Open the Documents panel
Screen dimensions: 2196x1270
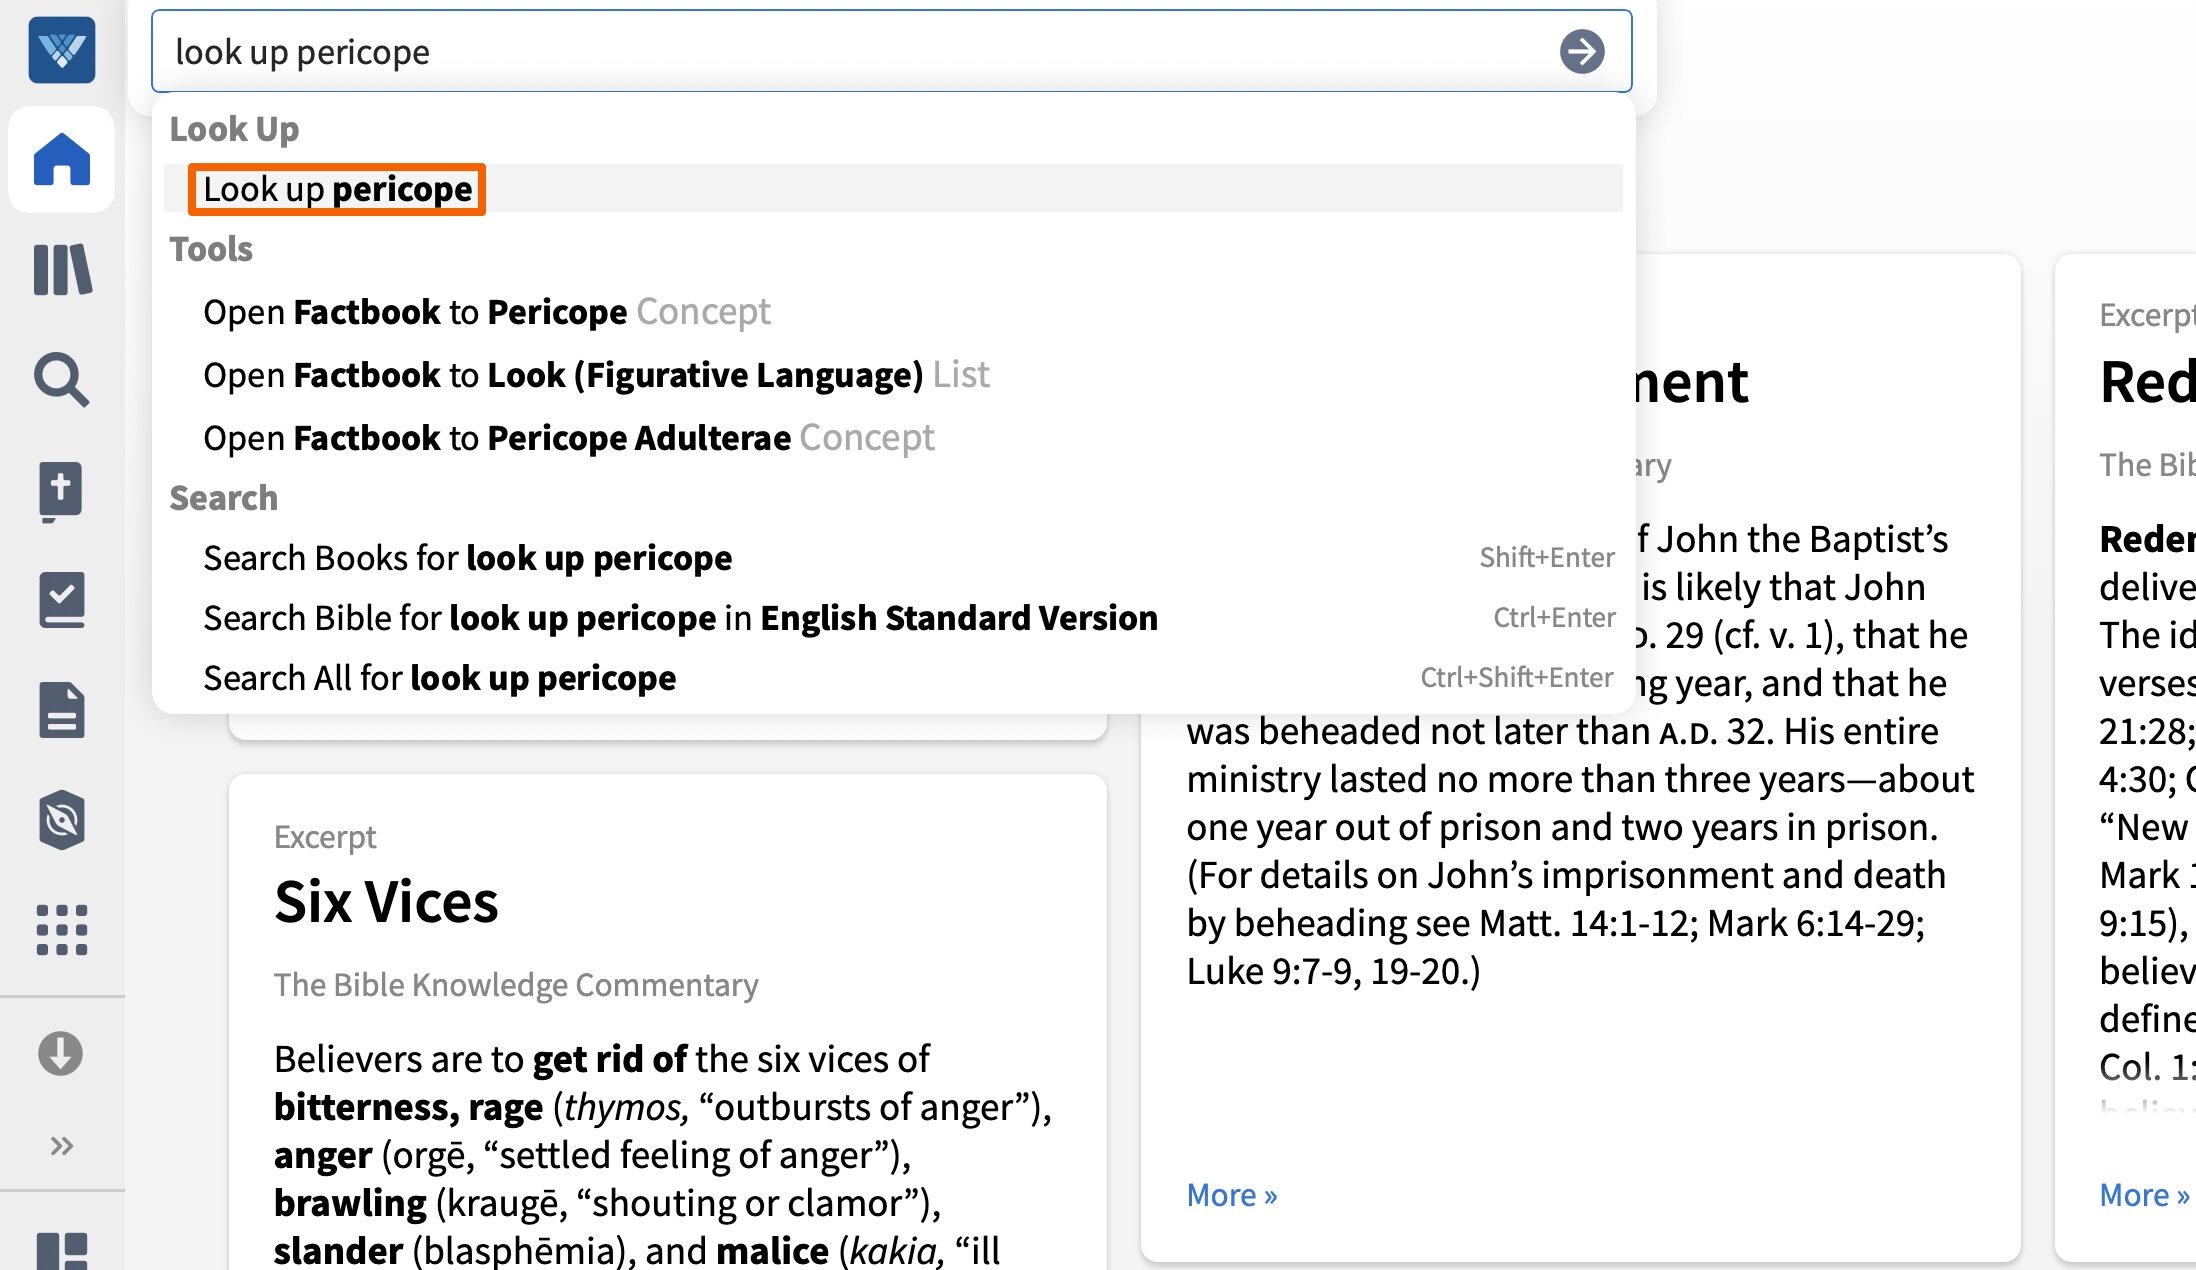(x=61, y=710)
